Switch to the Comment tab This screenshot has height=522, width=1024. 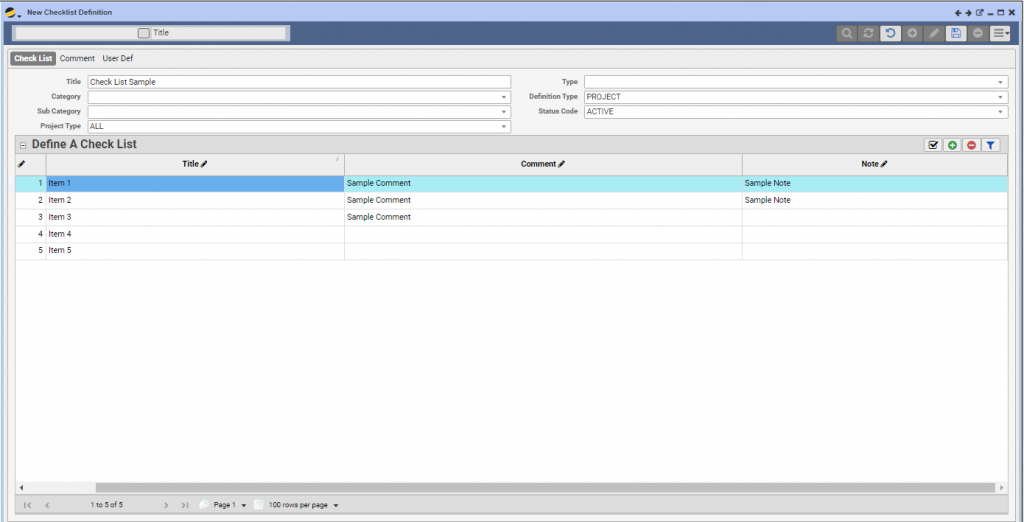(x=77, y=59)
